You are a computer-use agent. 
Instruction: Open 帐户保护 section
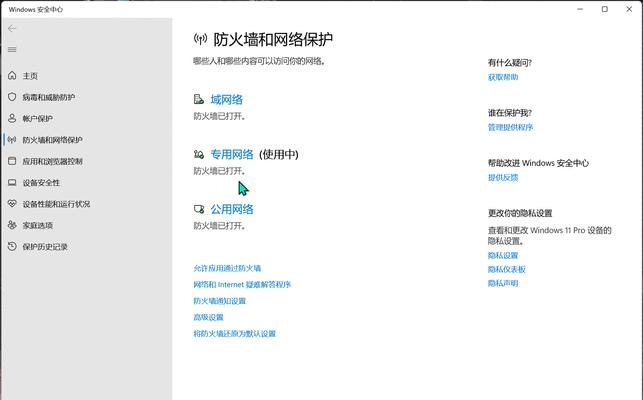[x=38, y=119]
